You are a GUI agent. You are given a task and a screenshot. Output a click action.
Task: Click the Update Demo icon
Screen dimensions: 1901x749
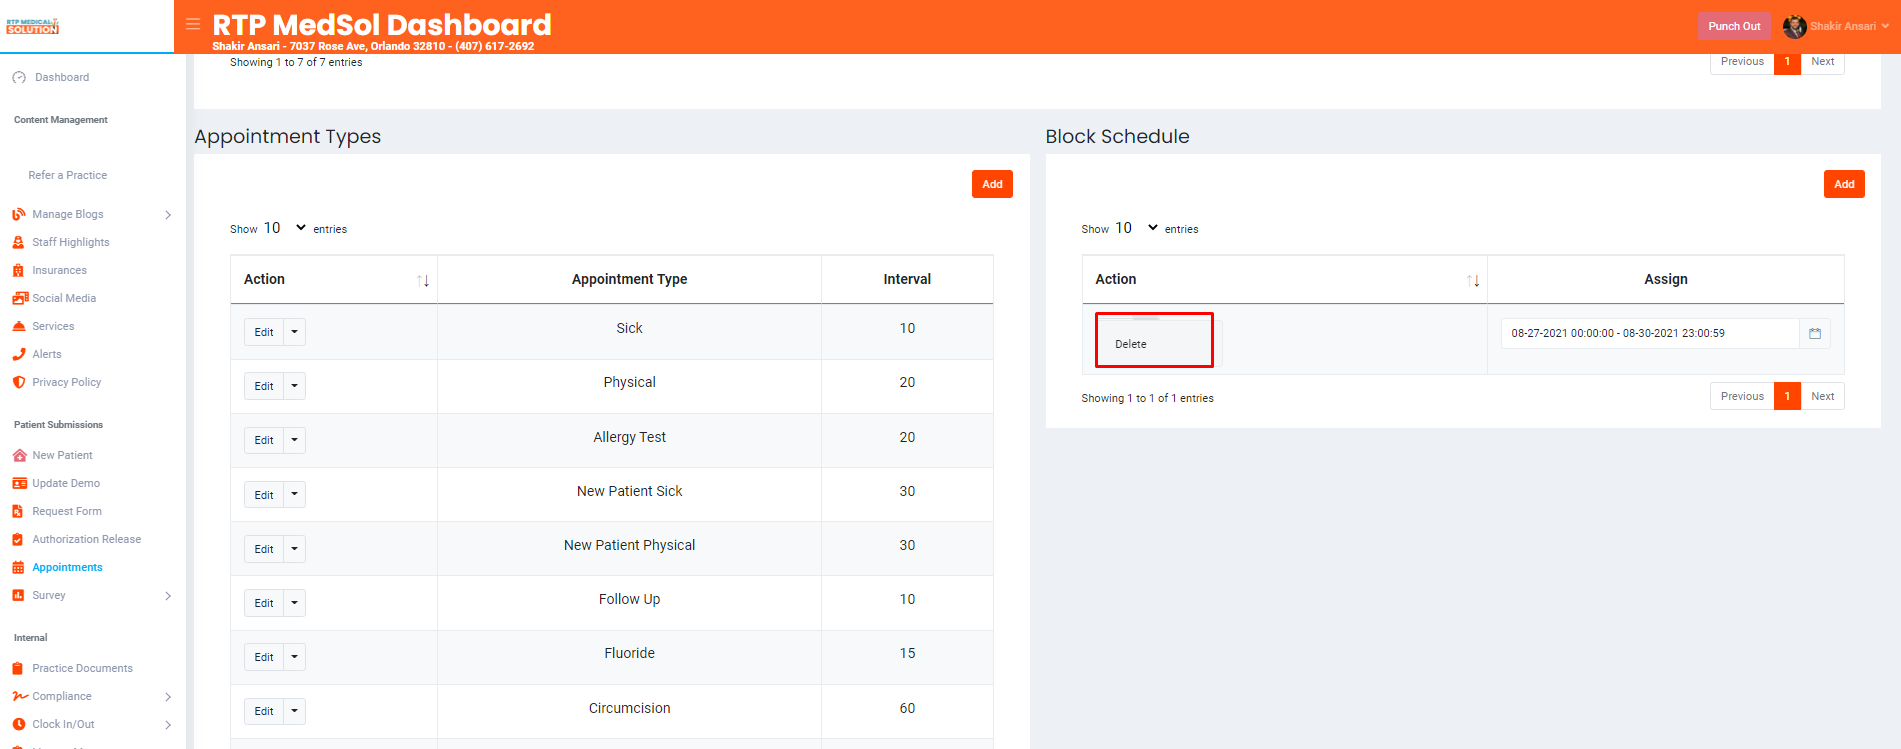coord(19,483)
